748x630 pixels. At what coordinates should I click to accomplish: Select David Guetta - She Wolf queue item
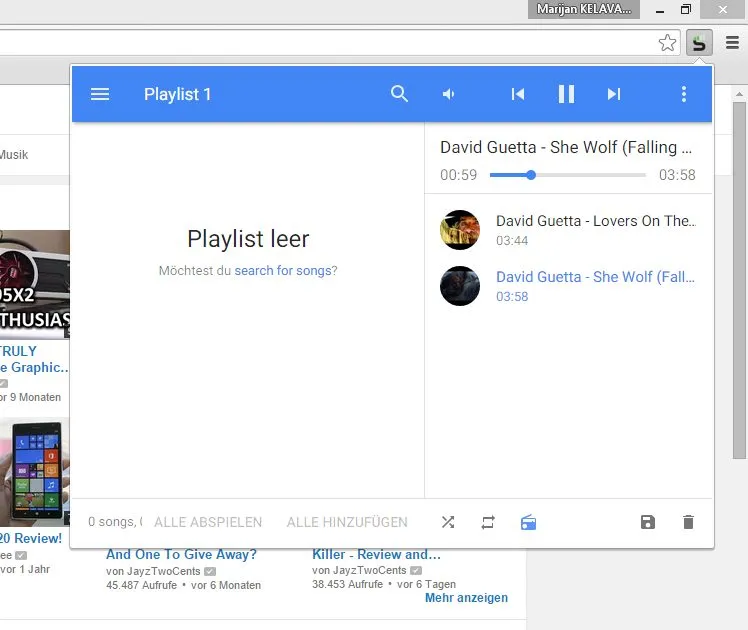[569, 286]
